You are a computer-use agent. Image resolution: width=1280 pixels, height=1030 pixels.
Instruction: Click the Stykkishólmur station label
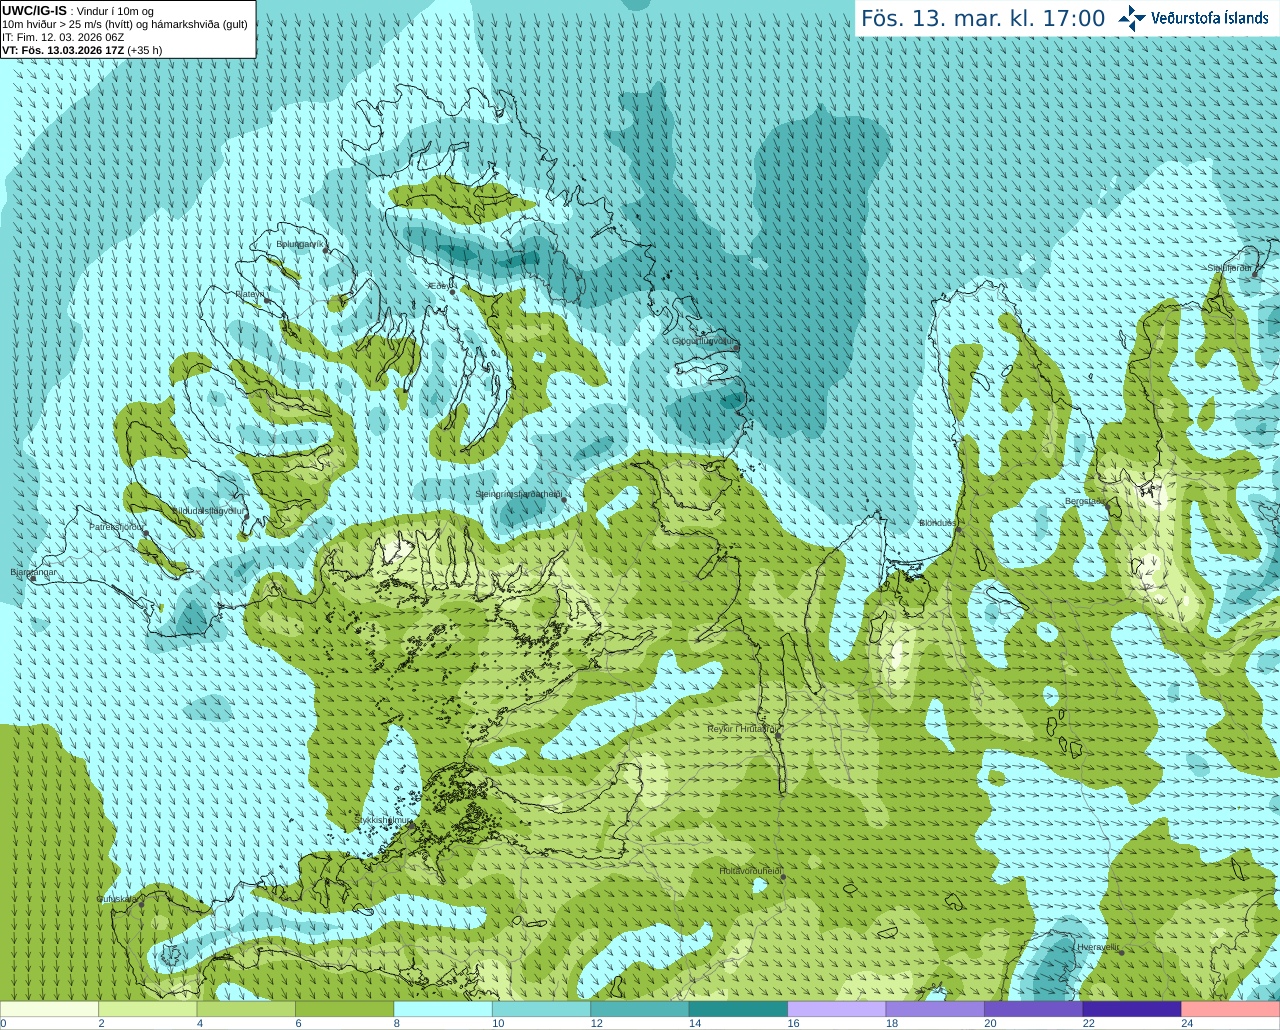(383, 820)
